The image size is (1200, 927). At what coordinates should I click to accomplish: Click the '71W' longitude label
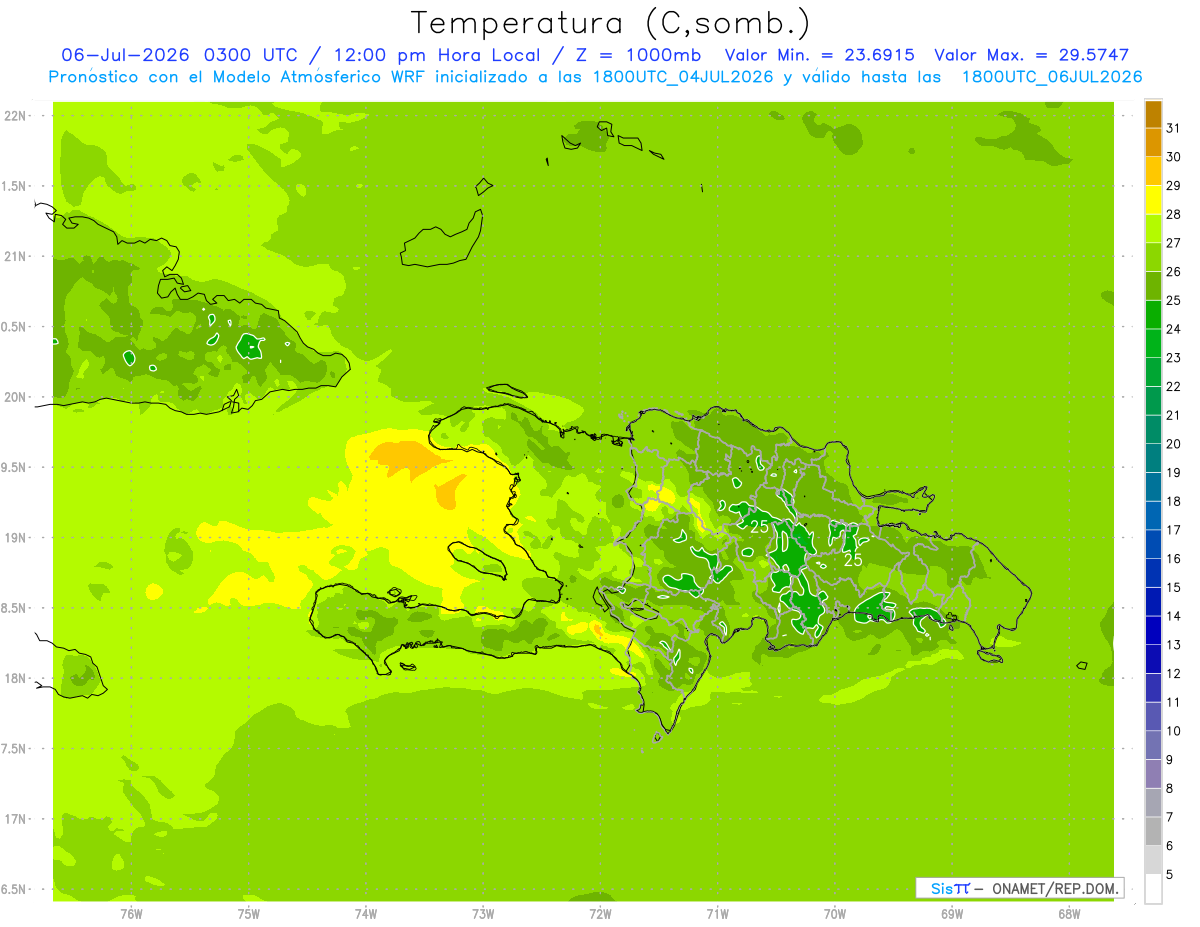point(717,914)
